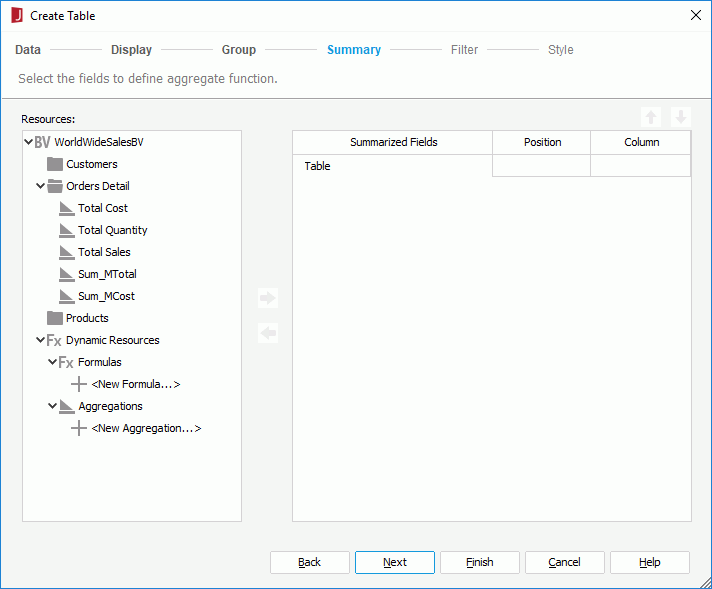Jump to the Filter step

click(x=465, y=49)
